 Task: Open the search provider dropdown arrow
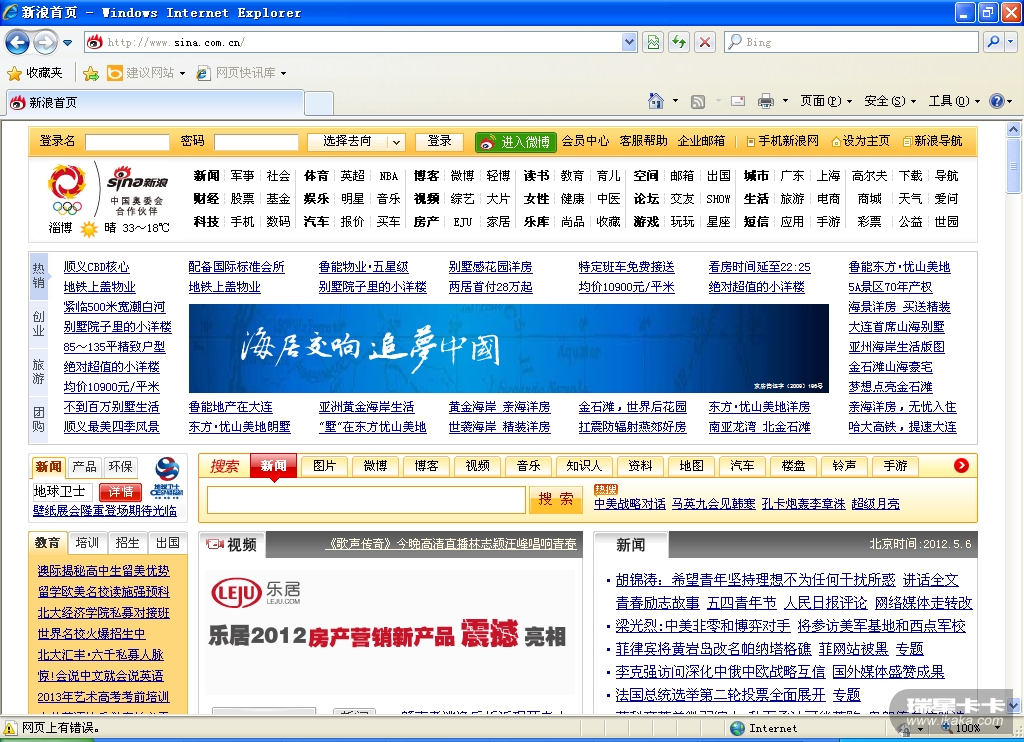click(x=1011, y=42)
